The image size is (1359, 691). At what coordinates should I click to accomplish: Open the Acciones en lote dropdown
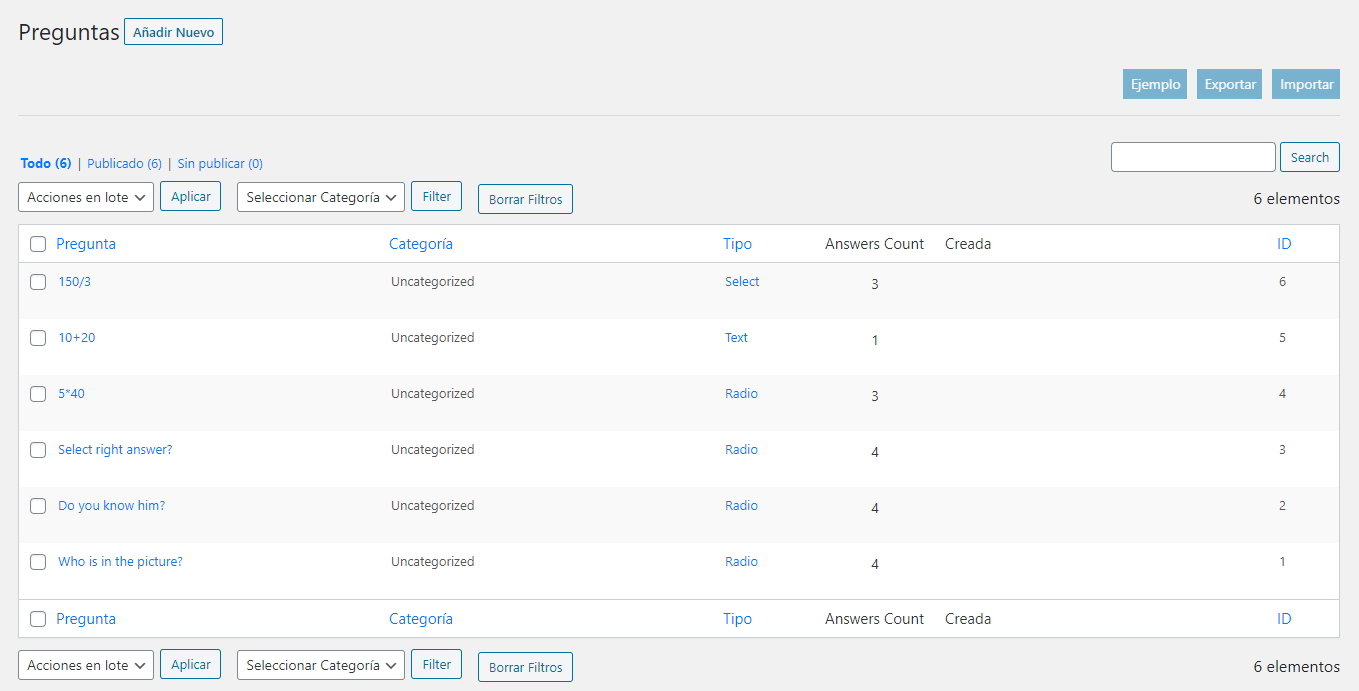[85, 196]
